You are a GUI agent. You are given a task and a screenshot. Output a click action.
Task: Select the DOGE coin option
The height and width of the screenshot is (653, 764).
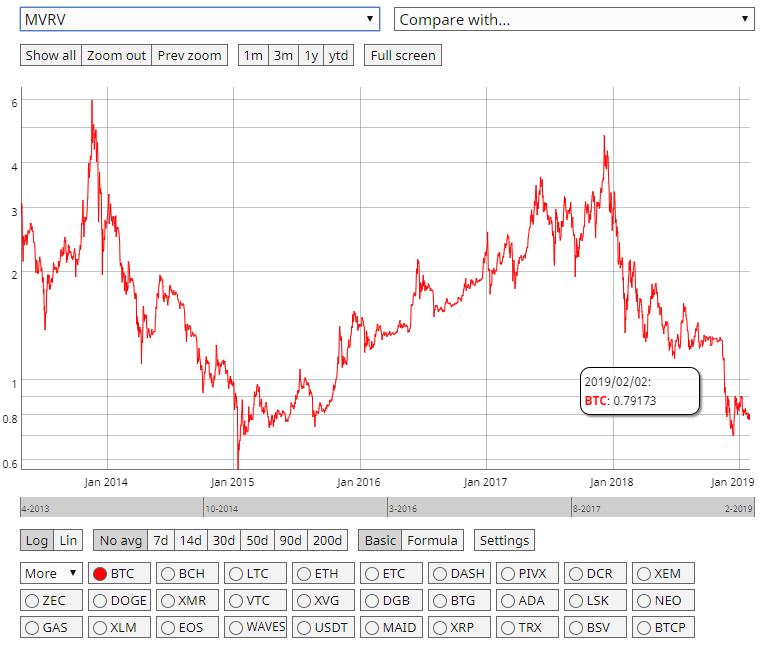point(121,601)
